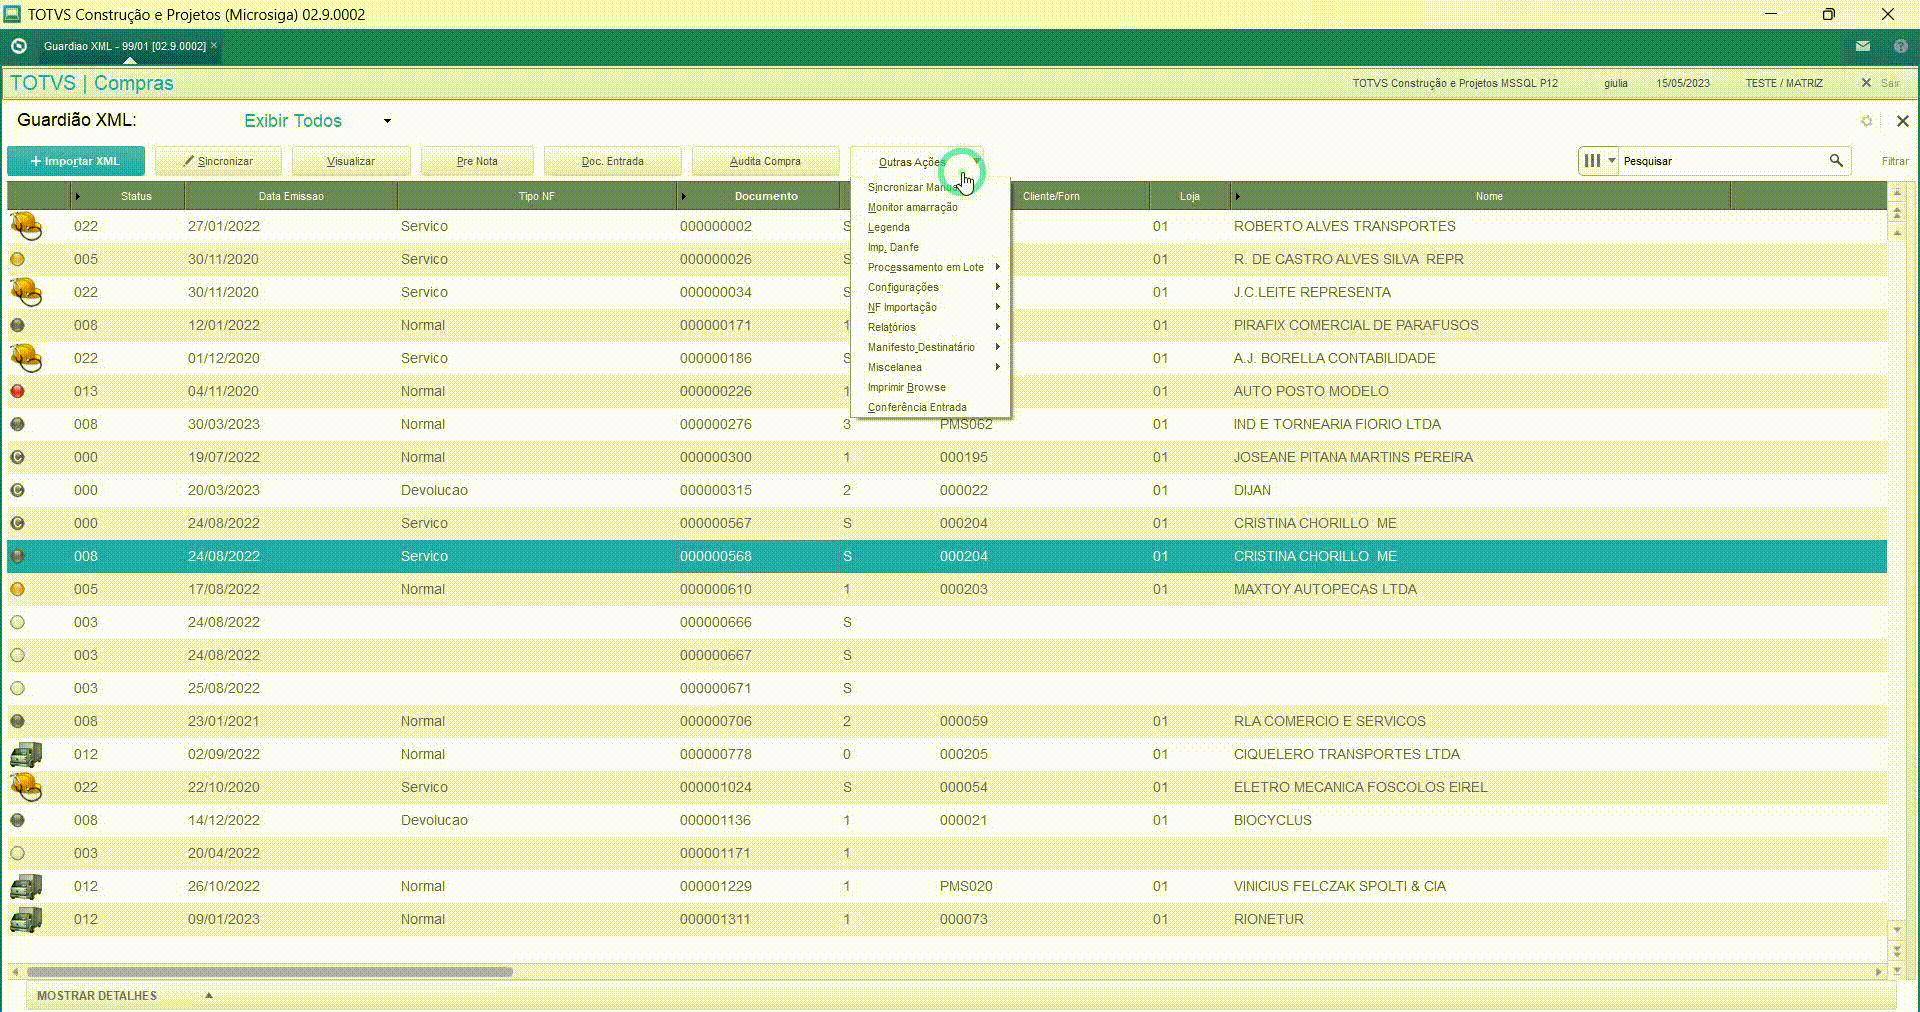Click the Doc. Entrada button

click(x=613, y=161)
